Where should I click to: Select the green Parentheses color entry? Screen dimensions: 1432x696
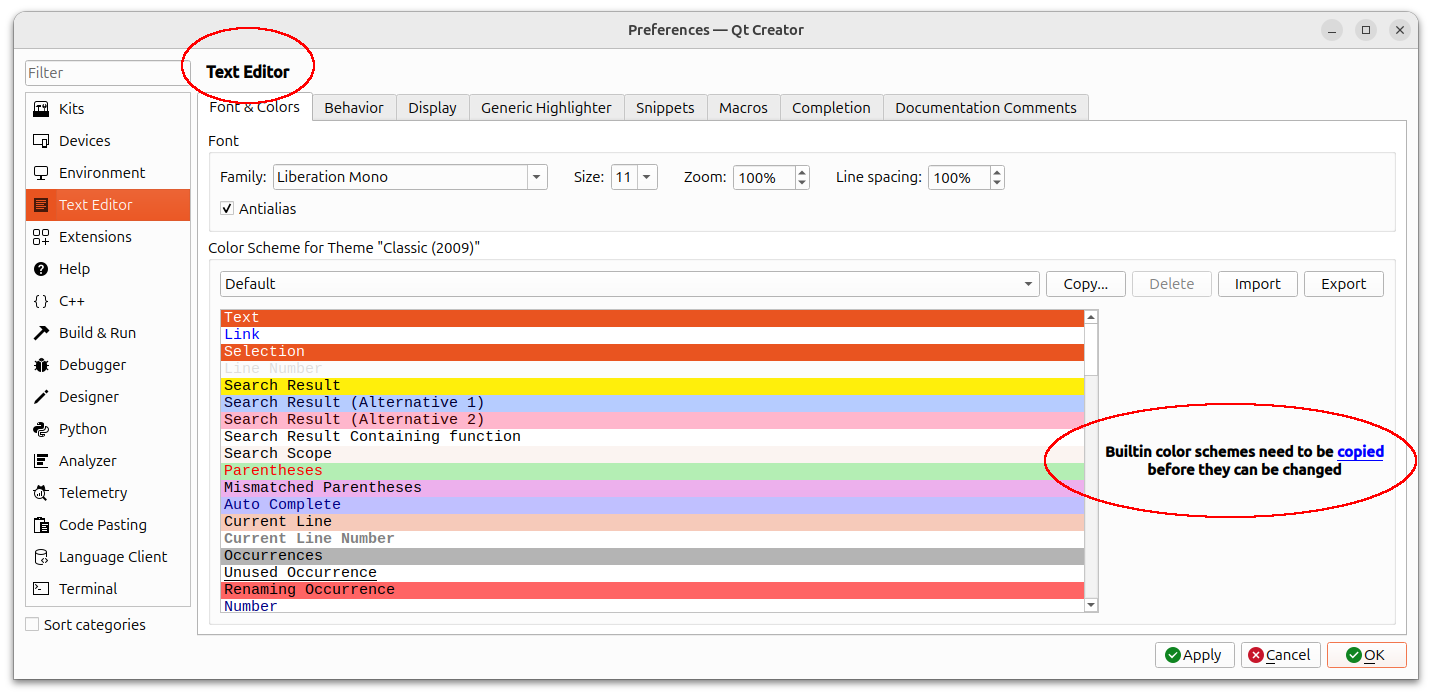652,471
